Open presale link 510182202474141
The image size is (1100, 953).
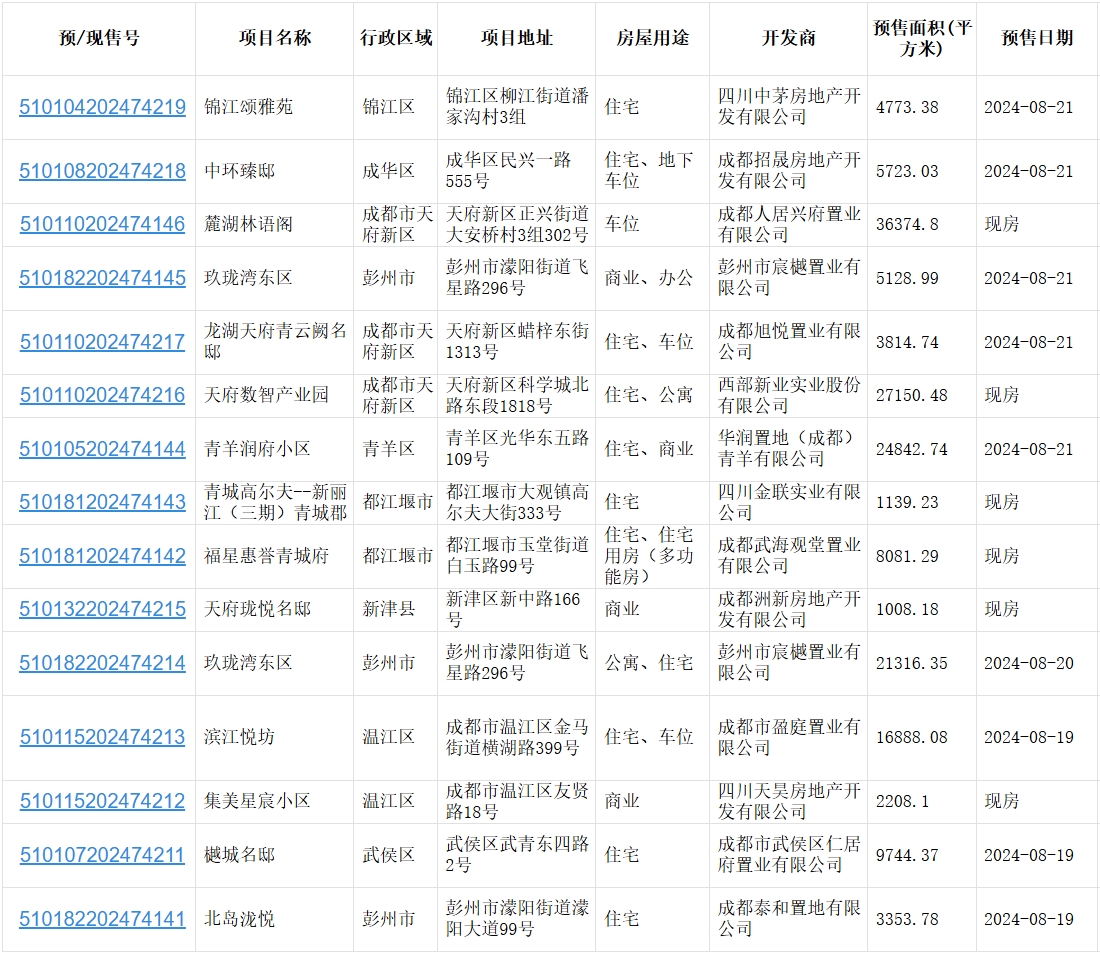point(102,919)
